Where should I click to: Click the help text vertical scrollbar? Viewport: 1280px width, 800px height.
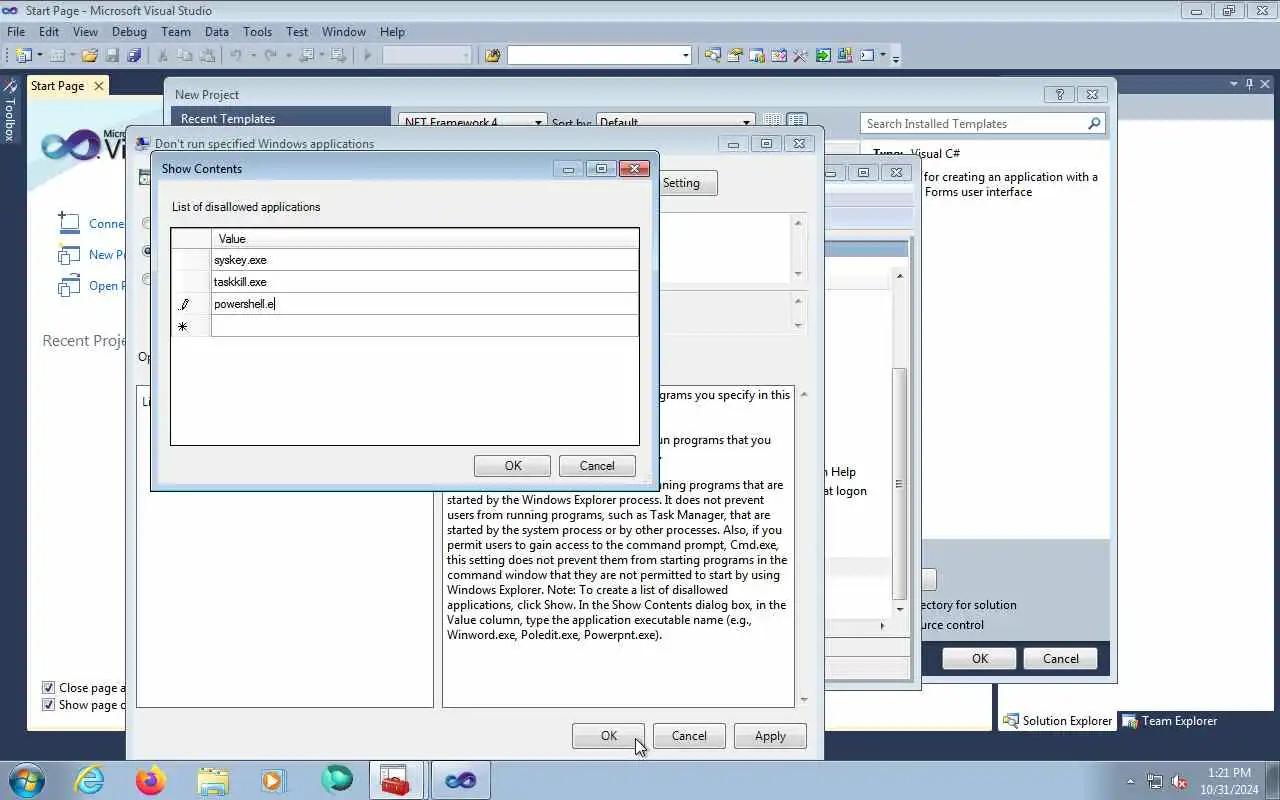804,547
